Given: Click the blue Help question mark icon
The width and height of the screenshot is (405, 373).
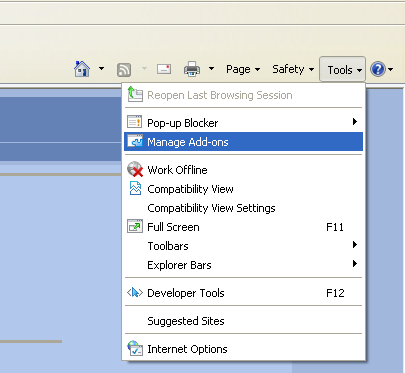Looking at the screenshot, I should [x=378, y=69].
